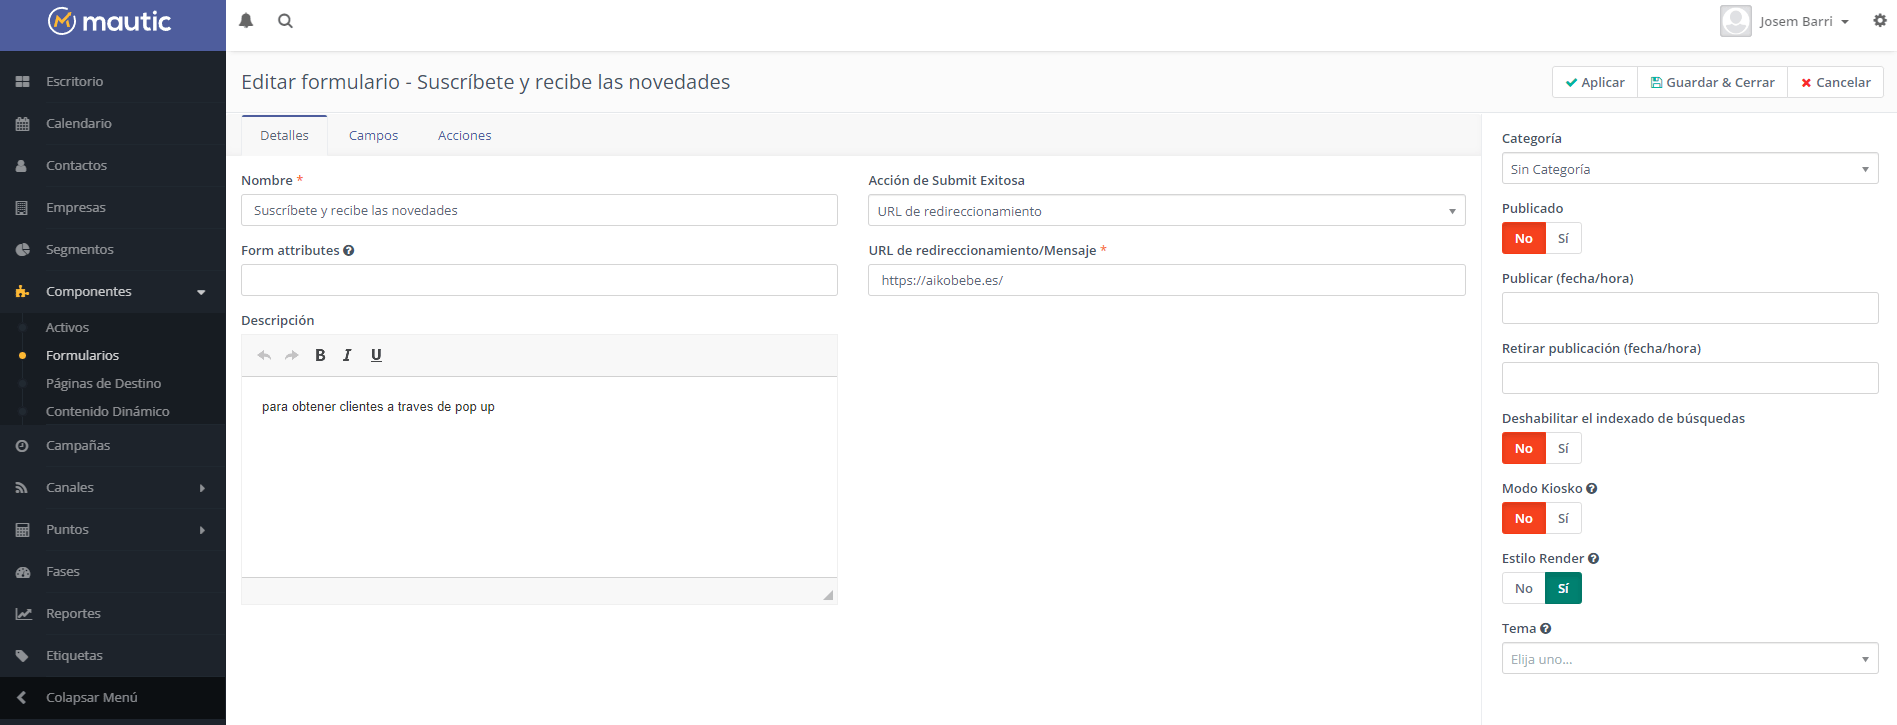Viewport: 1897px width, 725px height.
Task: Click the Form attributes input field
Action: [539, 280]
